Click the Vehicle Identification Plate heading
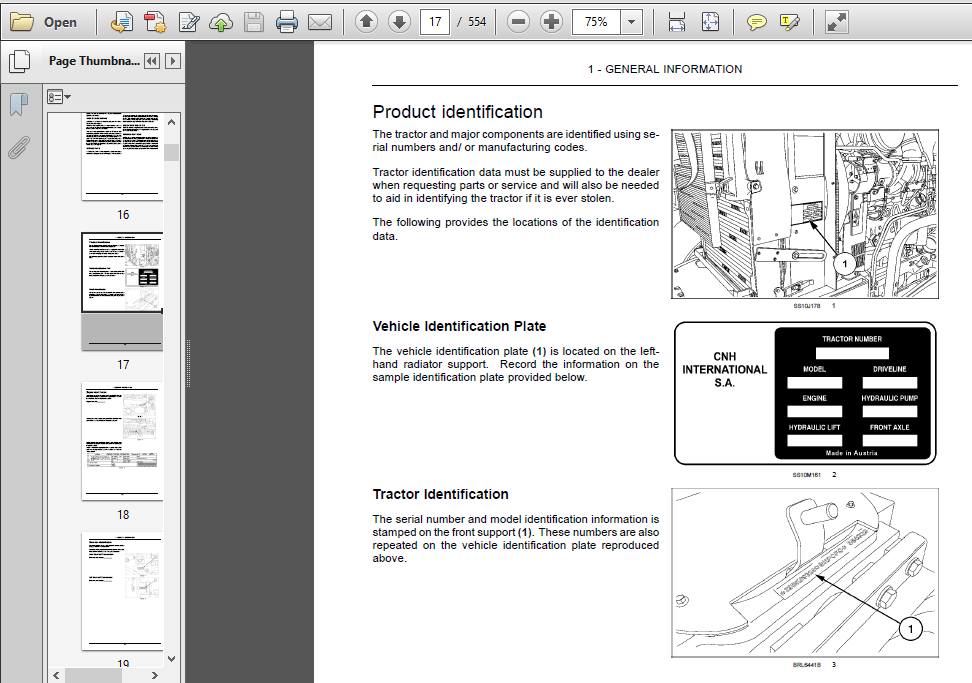 (x=459, y=327)
